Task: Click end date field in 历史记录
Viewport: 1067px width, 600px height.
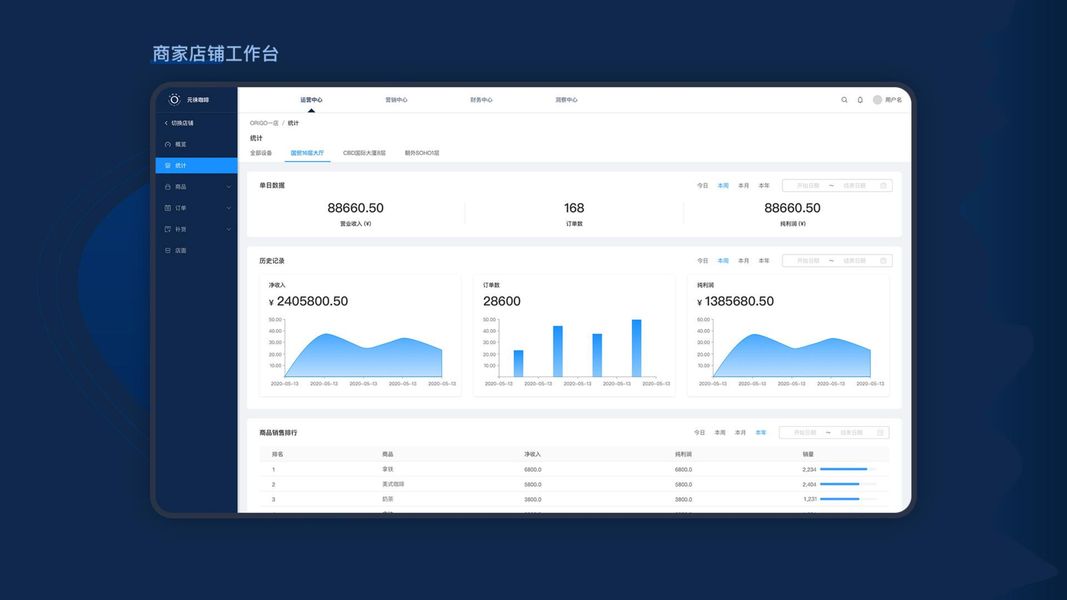Action: (855, 261)
